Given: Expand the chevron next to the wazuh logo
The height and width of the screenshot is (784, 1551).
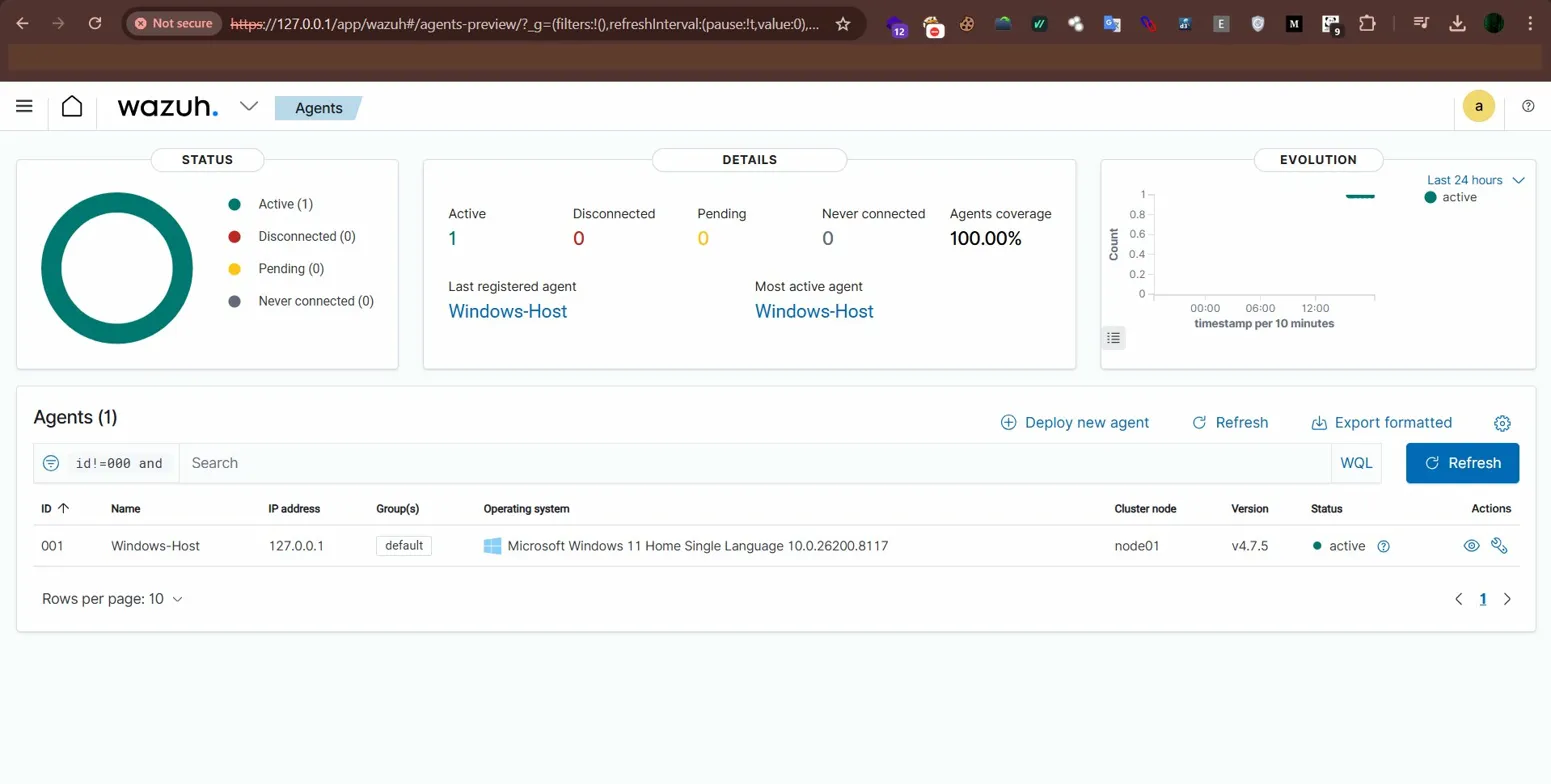Looking at the screenshot, I should [249, 106].
